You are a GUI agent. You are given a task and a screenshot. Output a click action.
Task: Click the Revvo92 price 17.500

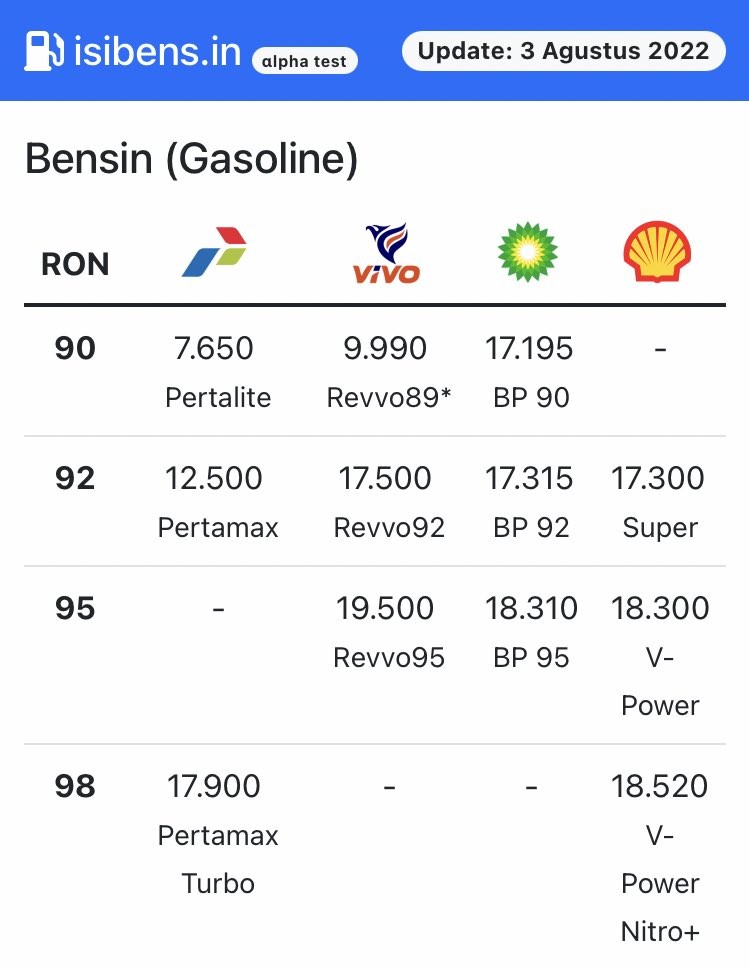(385, 479)
